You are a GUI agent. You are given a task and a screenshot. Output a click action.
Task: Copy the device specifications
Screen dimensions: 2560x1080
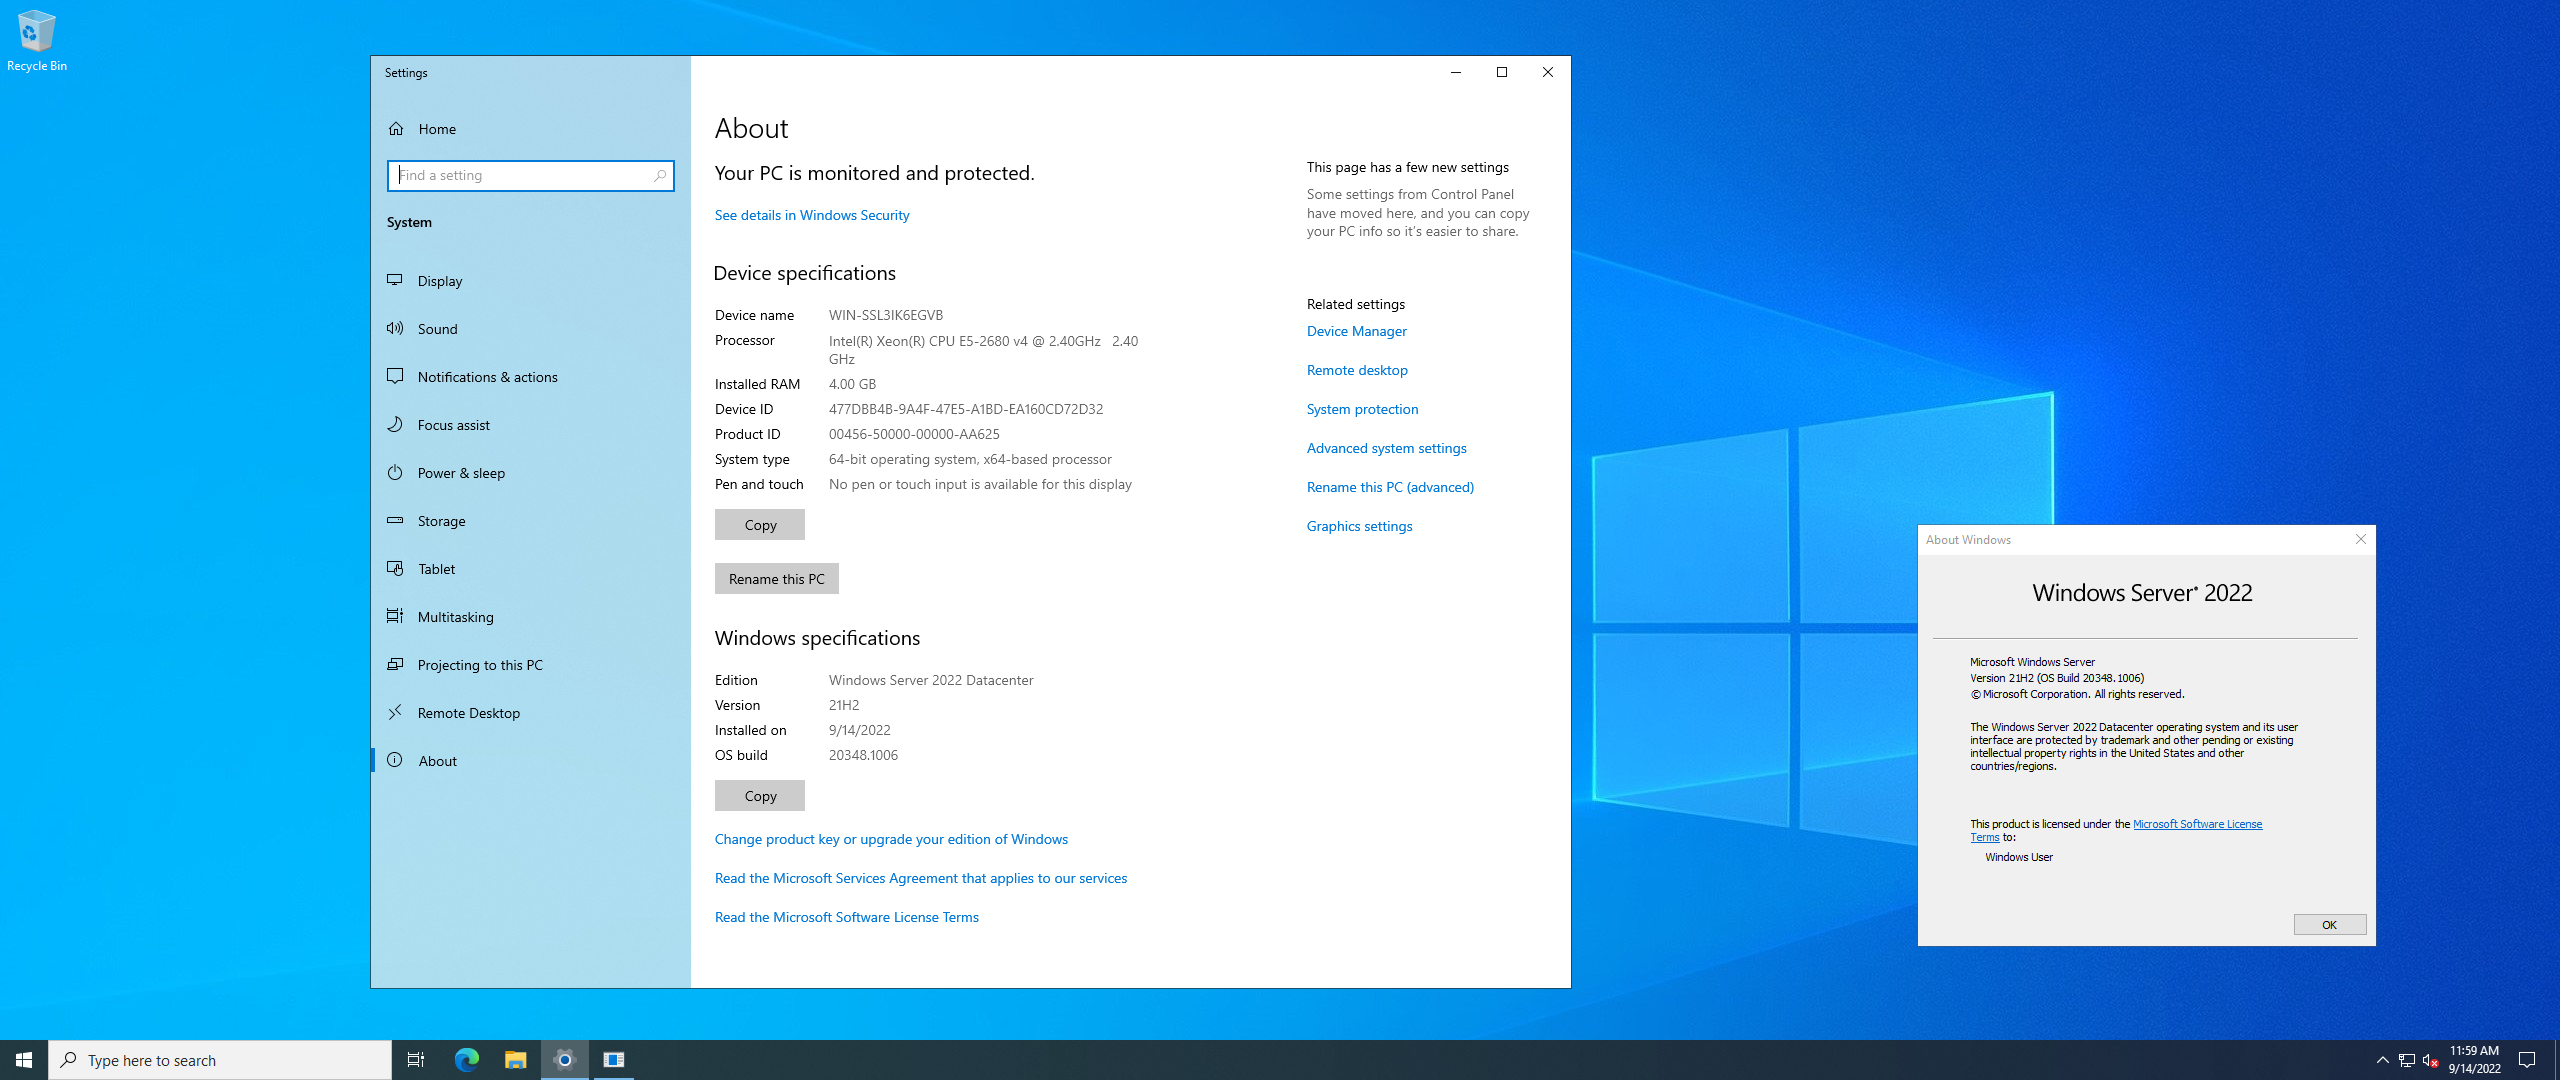tap(760, 525)
